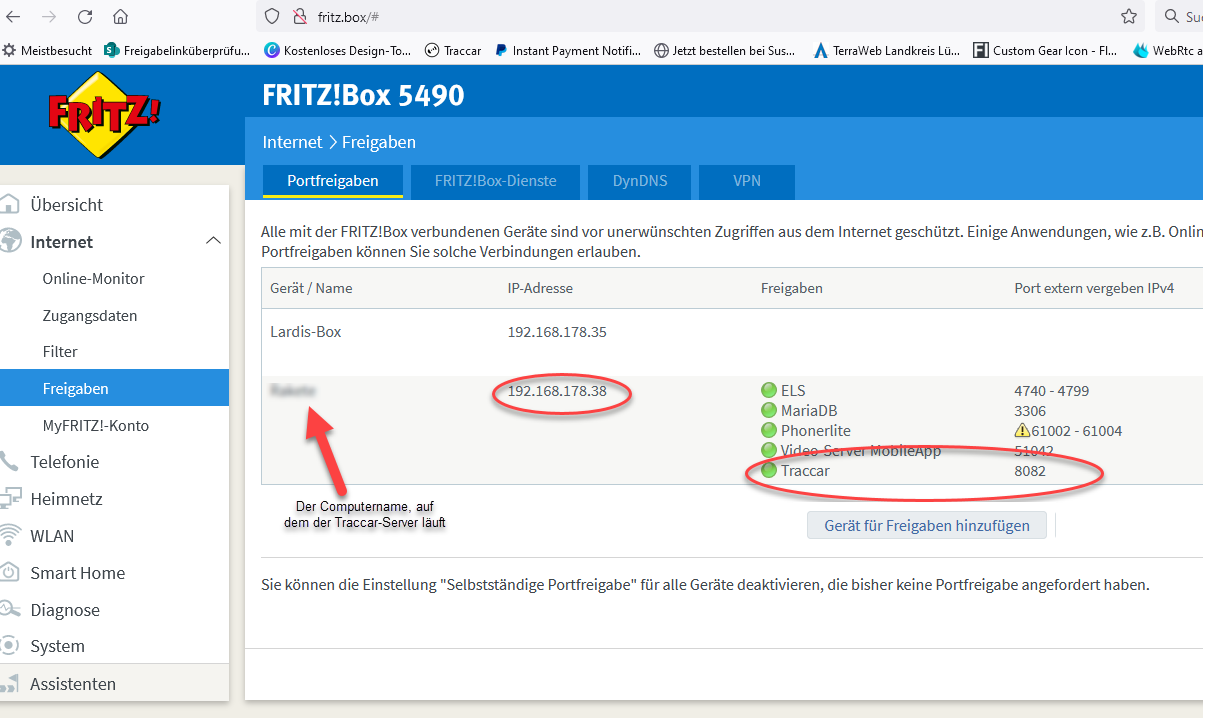Image resolution: width=1205 pixels, height=718 pixels.
Task: Click Gerät für Freigaben hinzufügen button
Action: click(x=926, y=525)
